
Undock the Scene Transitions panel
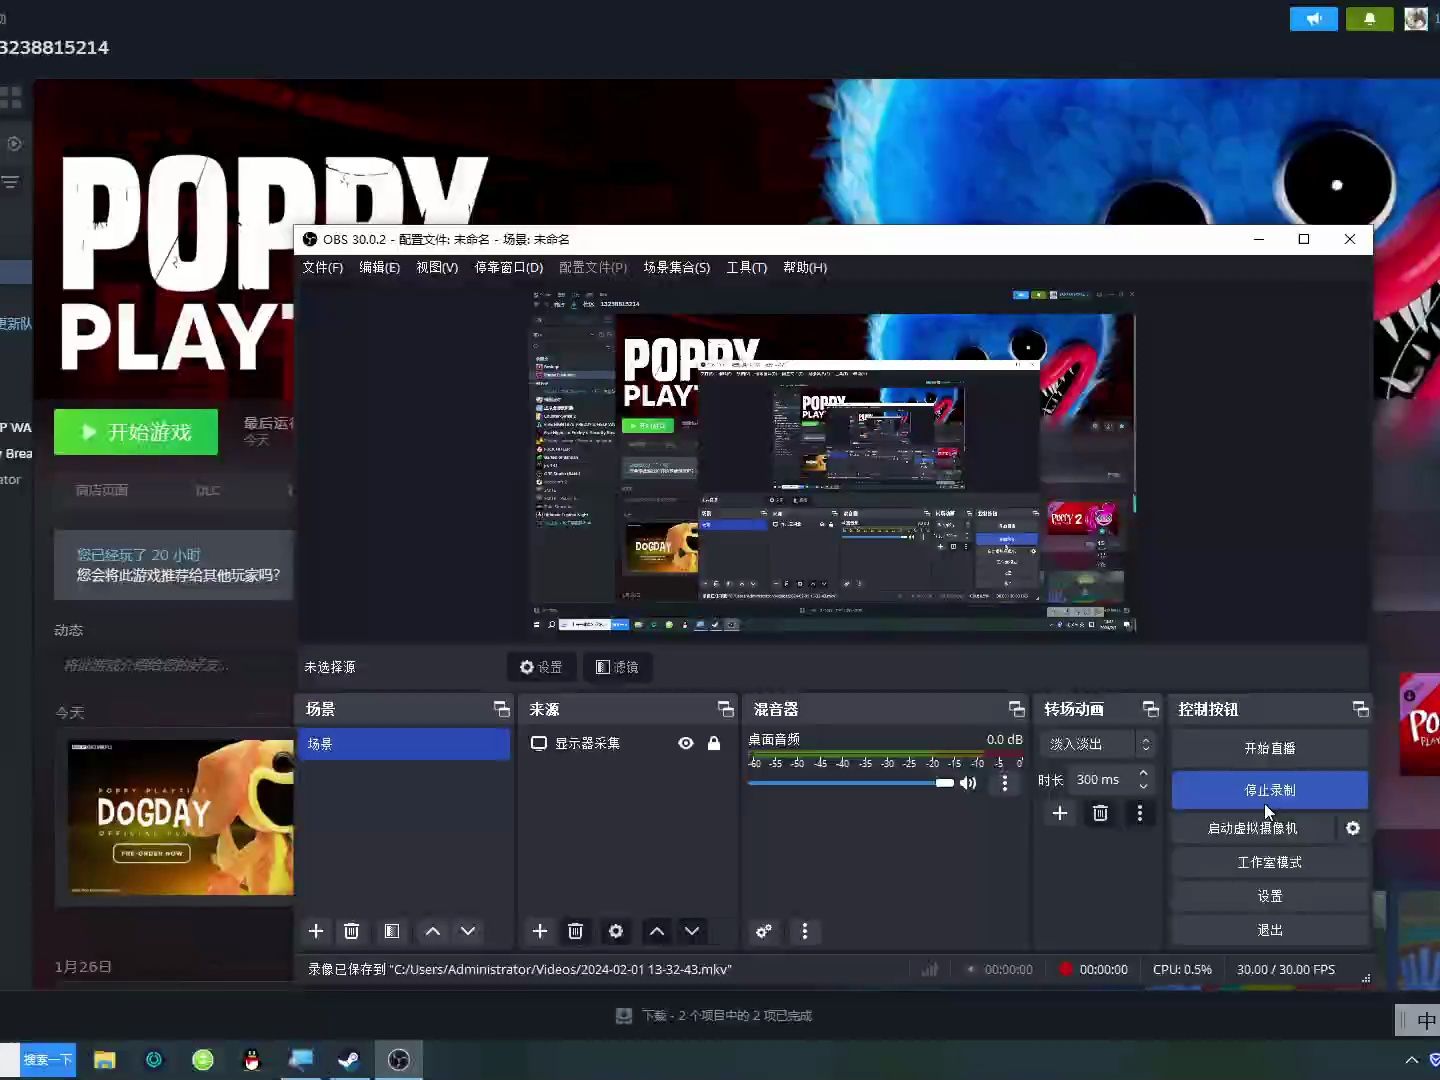1151,709
